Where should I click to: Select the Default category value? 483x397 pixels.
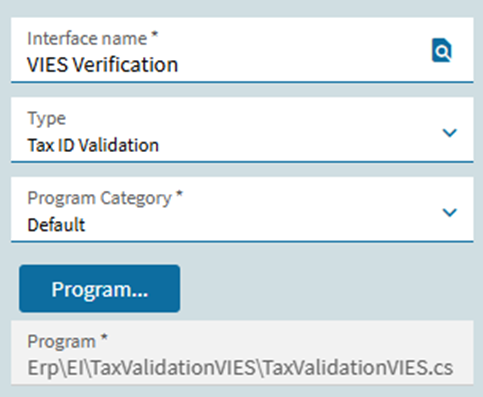pyautogui.click(x=56, y=225)
